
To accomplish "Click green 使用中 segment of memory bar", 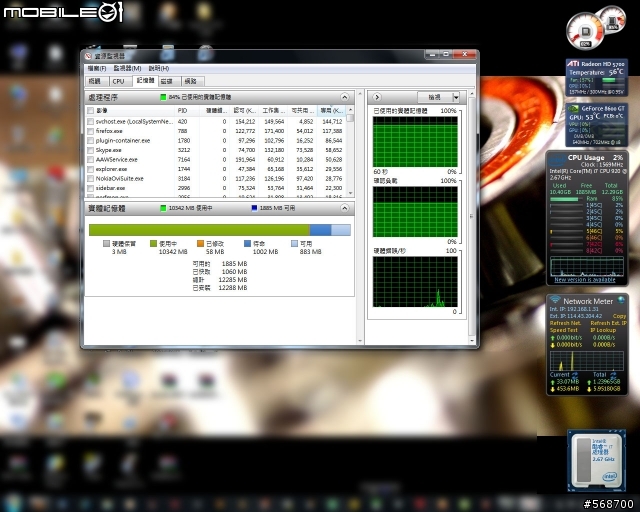I will (199, 230).
